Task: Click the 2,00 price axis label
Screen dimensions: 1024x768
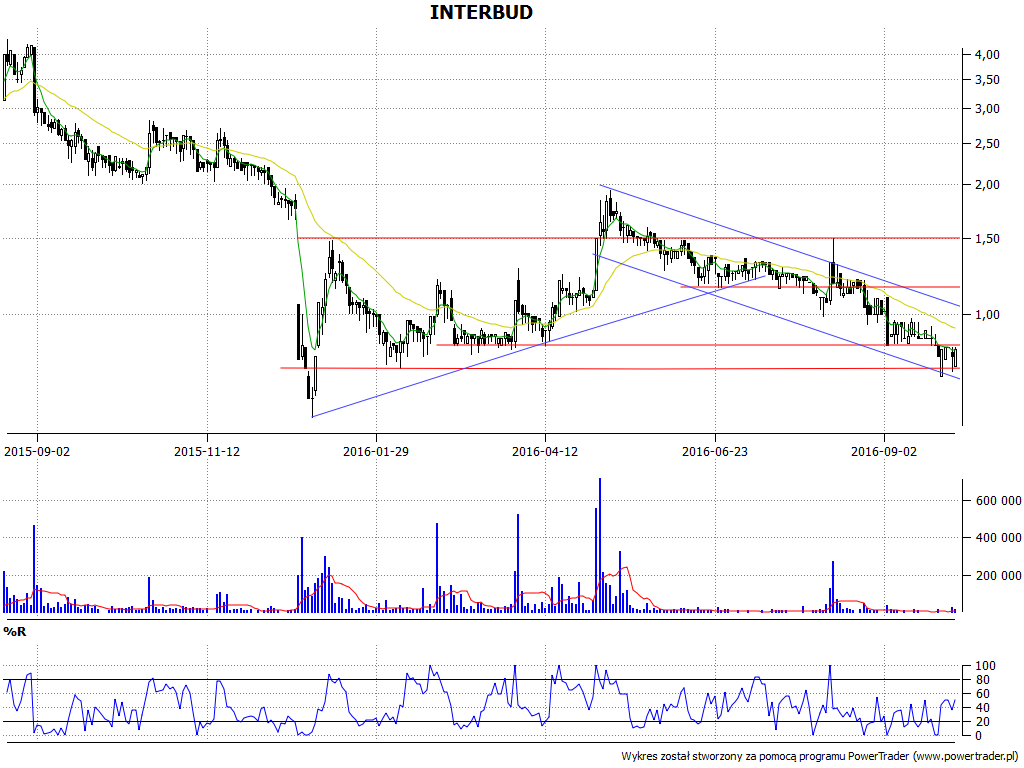Action: click(x=987, y=185)
